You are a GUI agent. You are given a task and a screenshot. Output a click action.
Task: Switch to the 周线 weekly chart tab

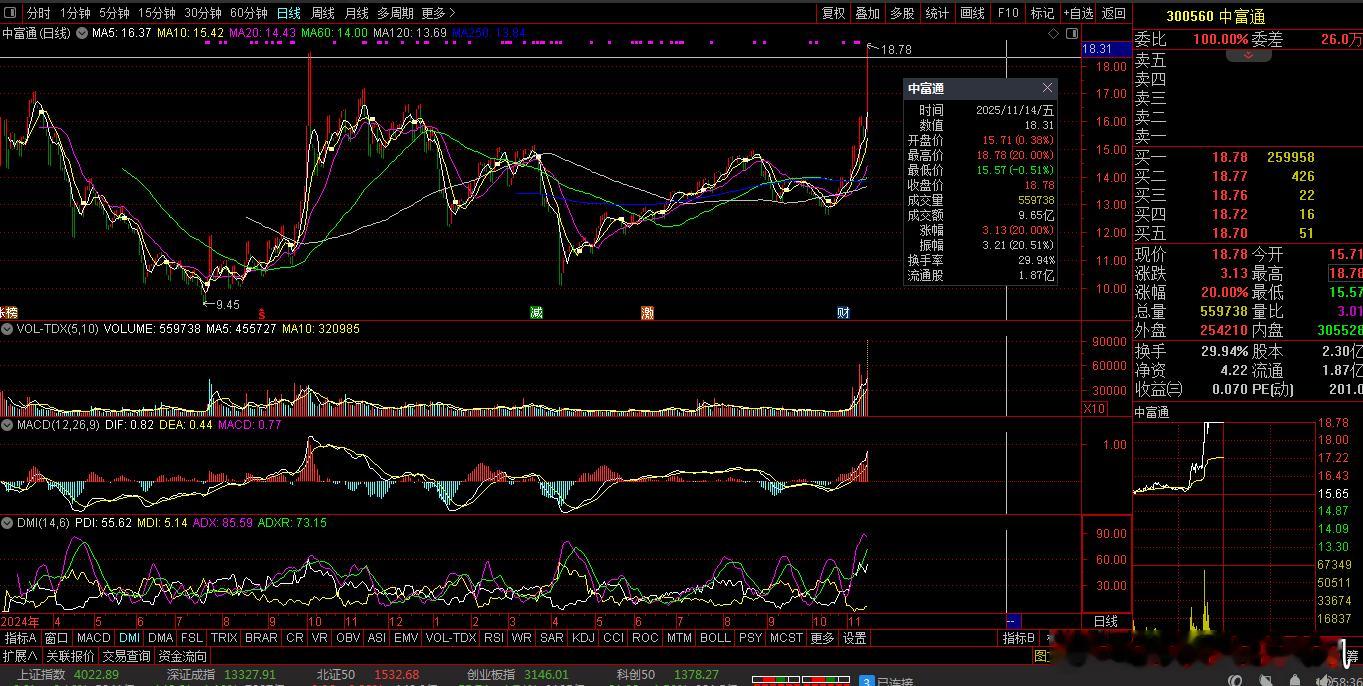tap(323, 13)
